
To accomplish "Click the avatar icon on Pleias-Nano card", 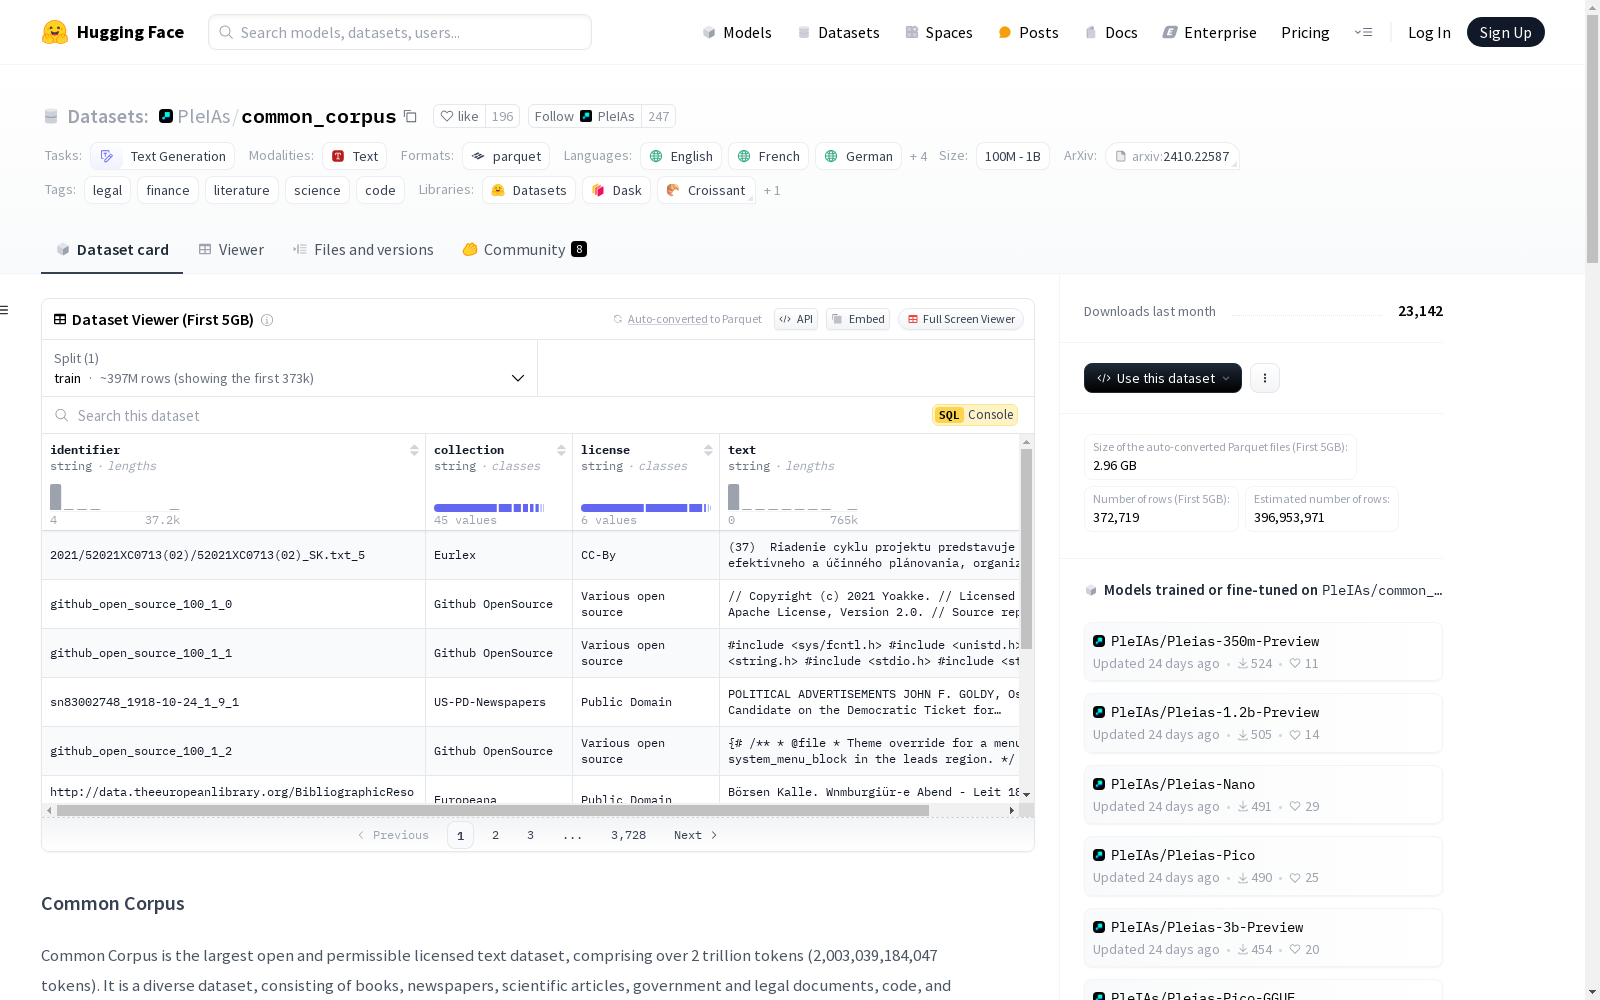I will (x=1099, y=784).
